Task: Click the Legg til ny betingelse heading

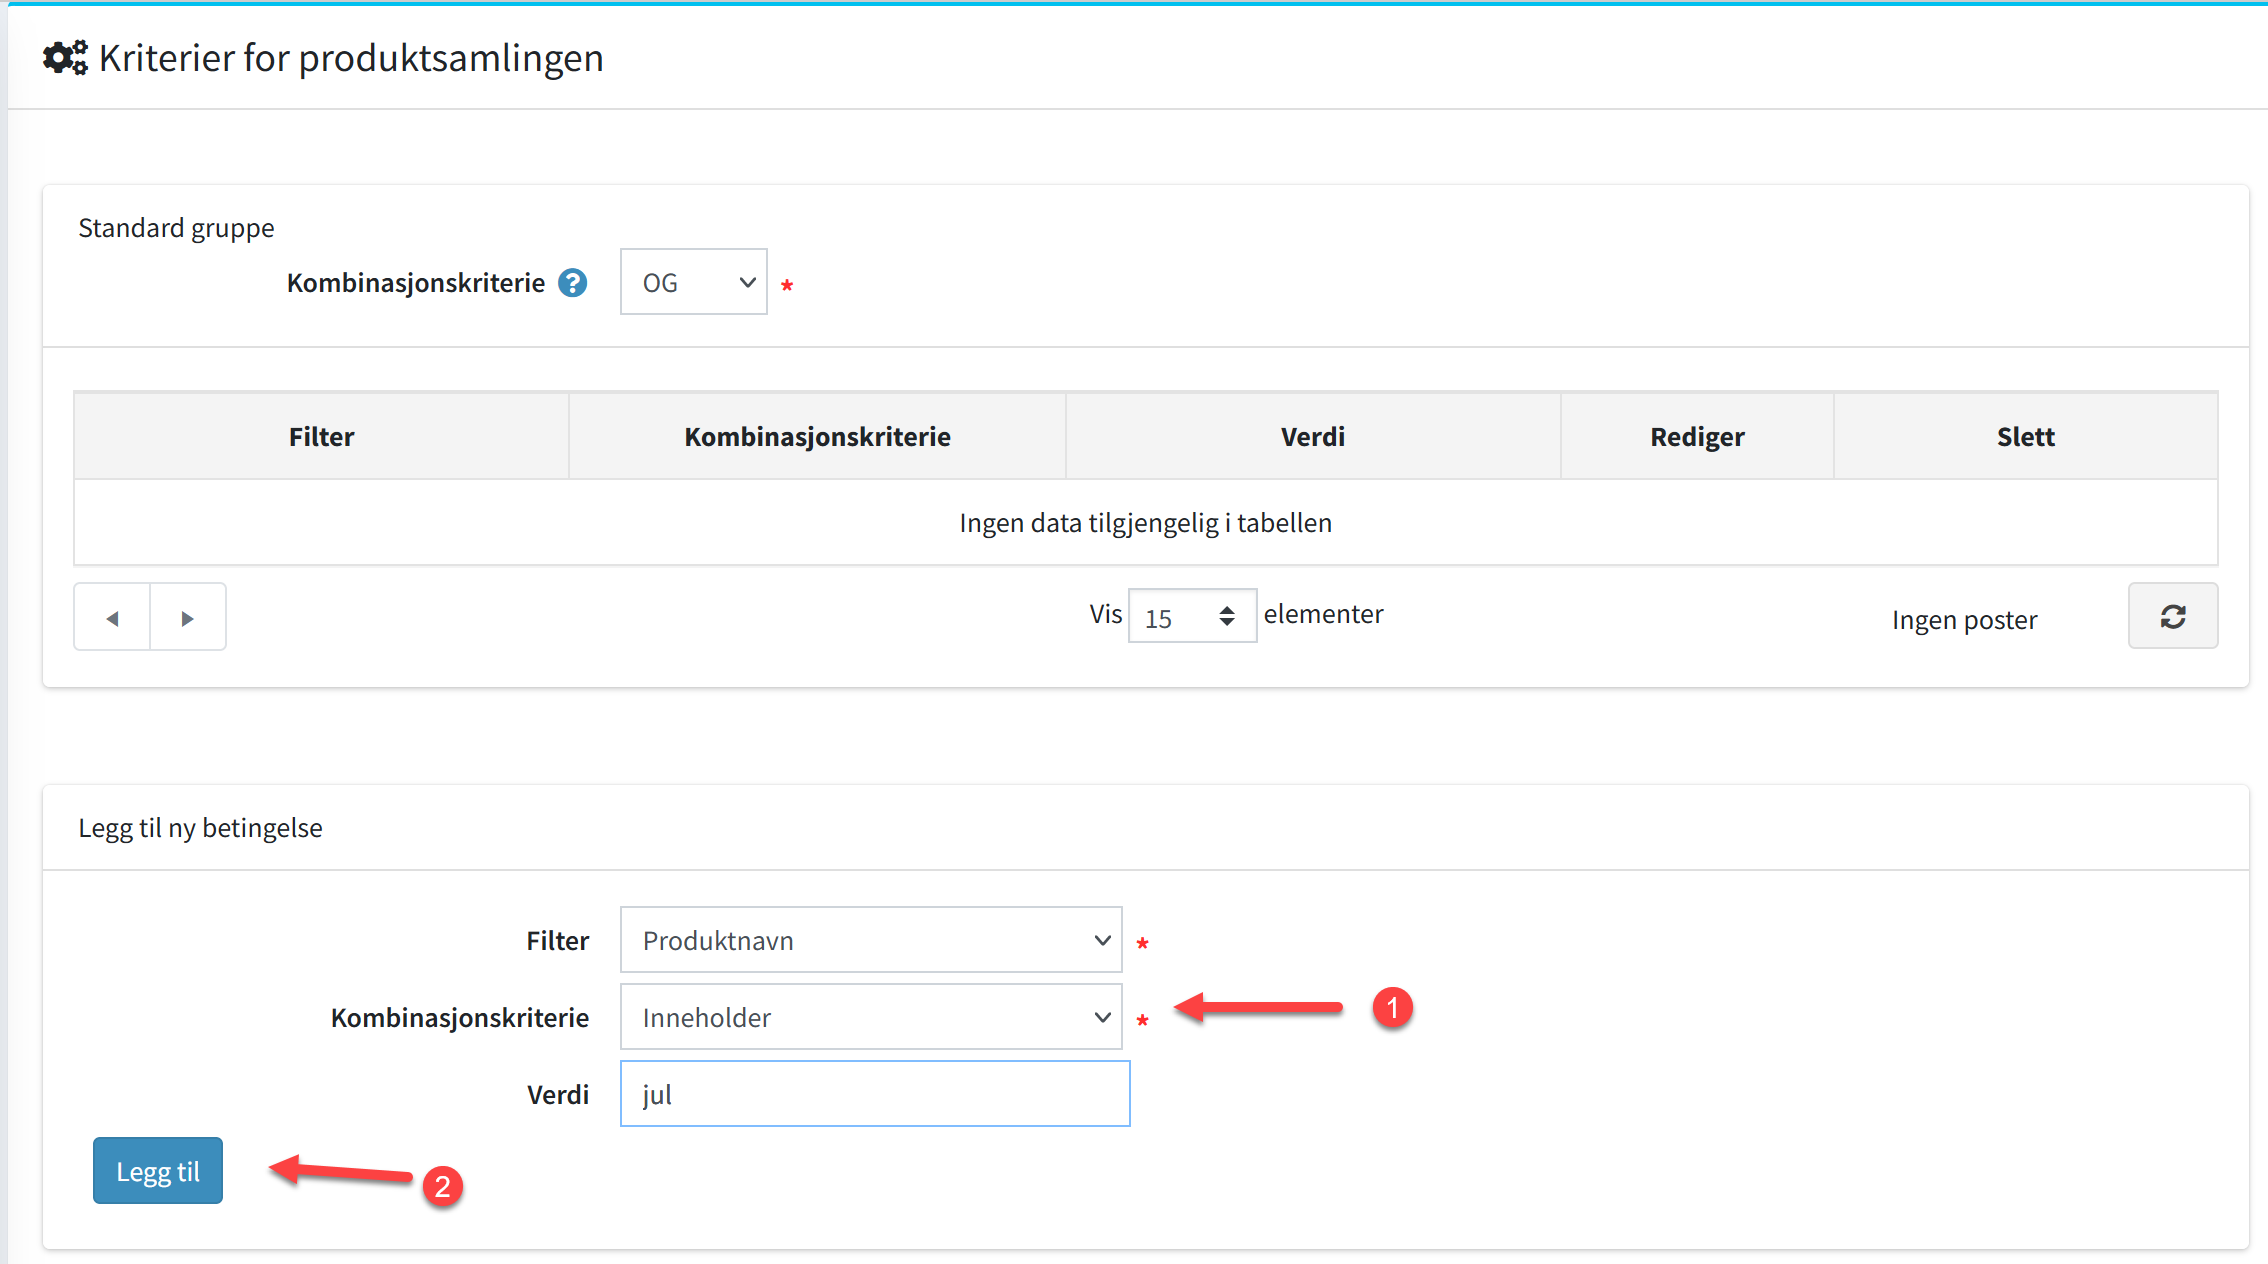Action: pyautogui.click(x=201, y=828)
